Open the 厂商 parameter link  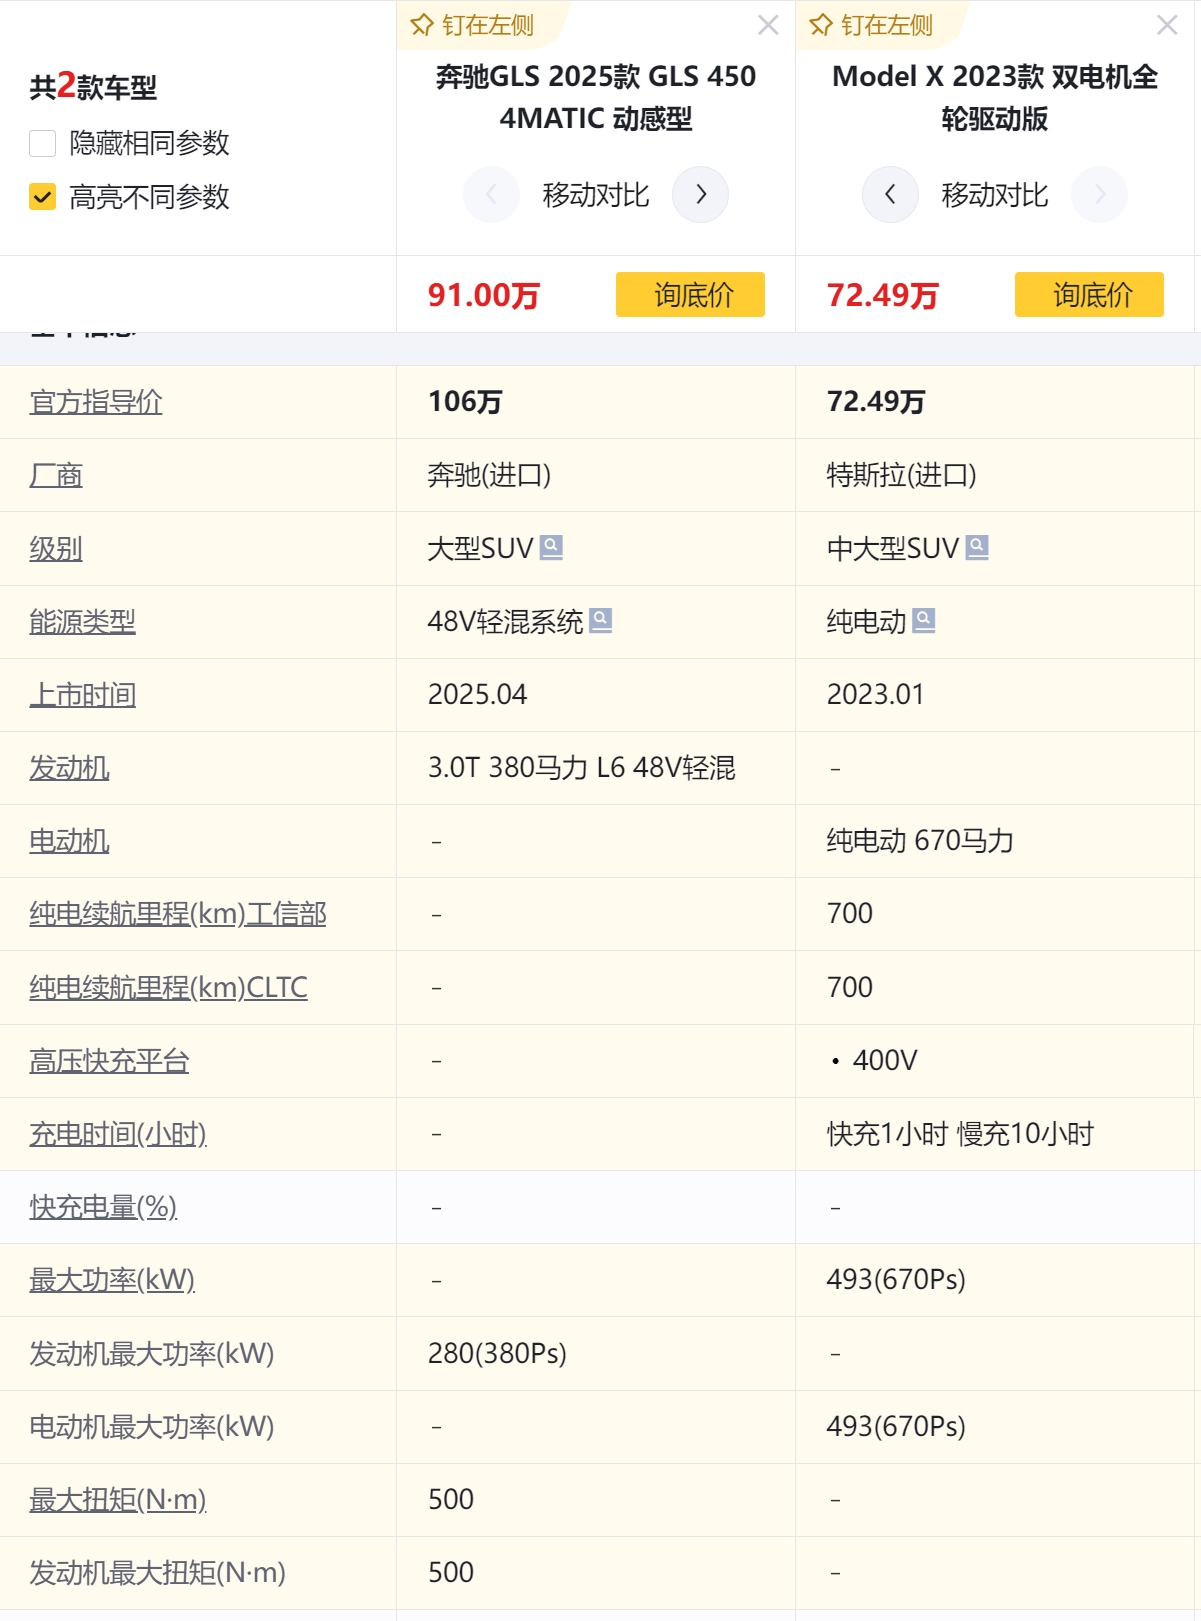pyautogui.click(x=56, y=475)
